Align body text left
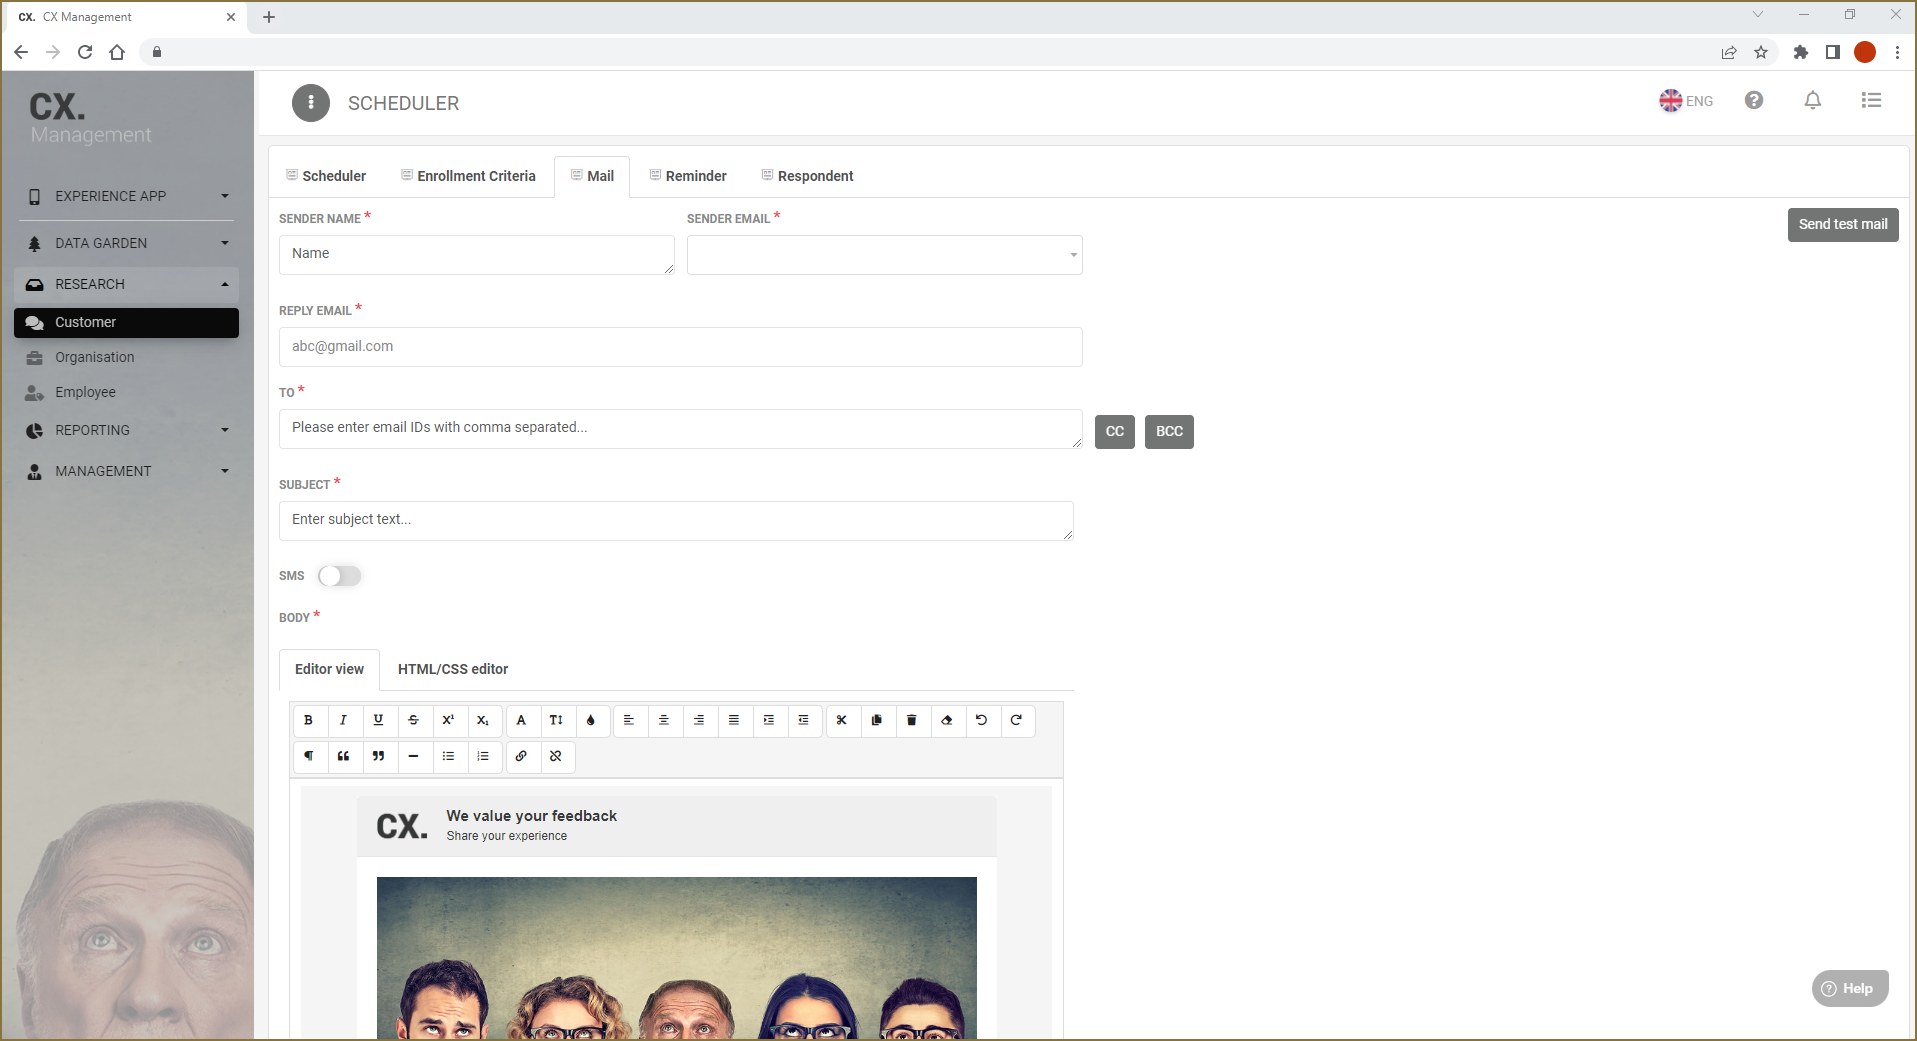Viewport: 1917px width, 1041px height. (x=629, y=720)
